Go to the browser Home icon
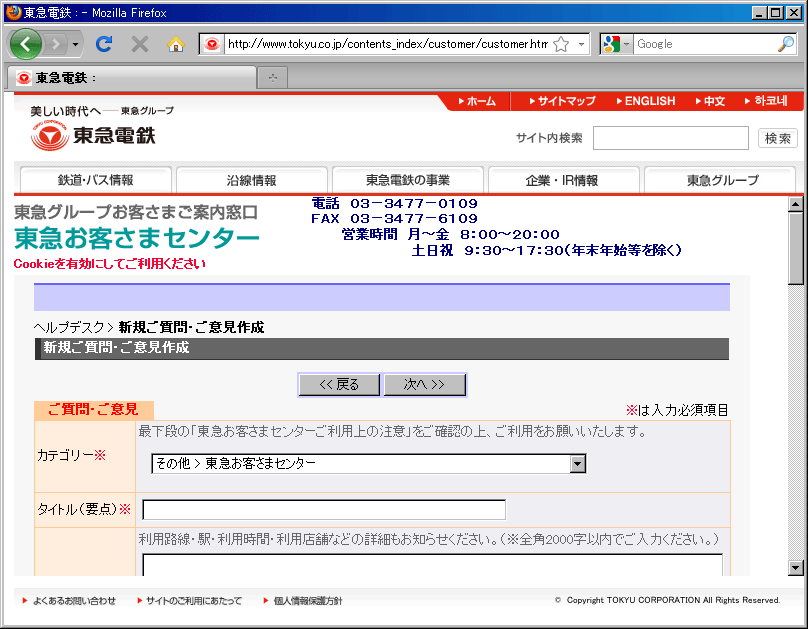This screenshot has height=629, width=808. point(176,44)
